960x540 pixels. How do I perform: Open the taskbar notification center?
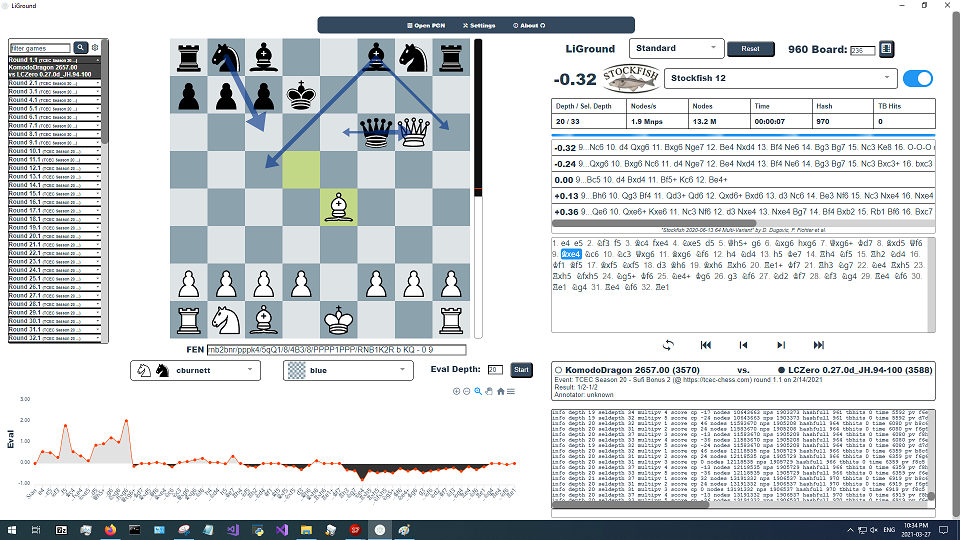point(944,530)
